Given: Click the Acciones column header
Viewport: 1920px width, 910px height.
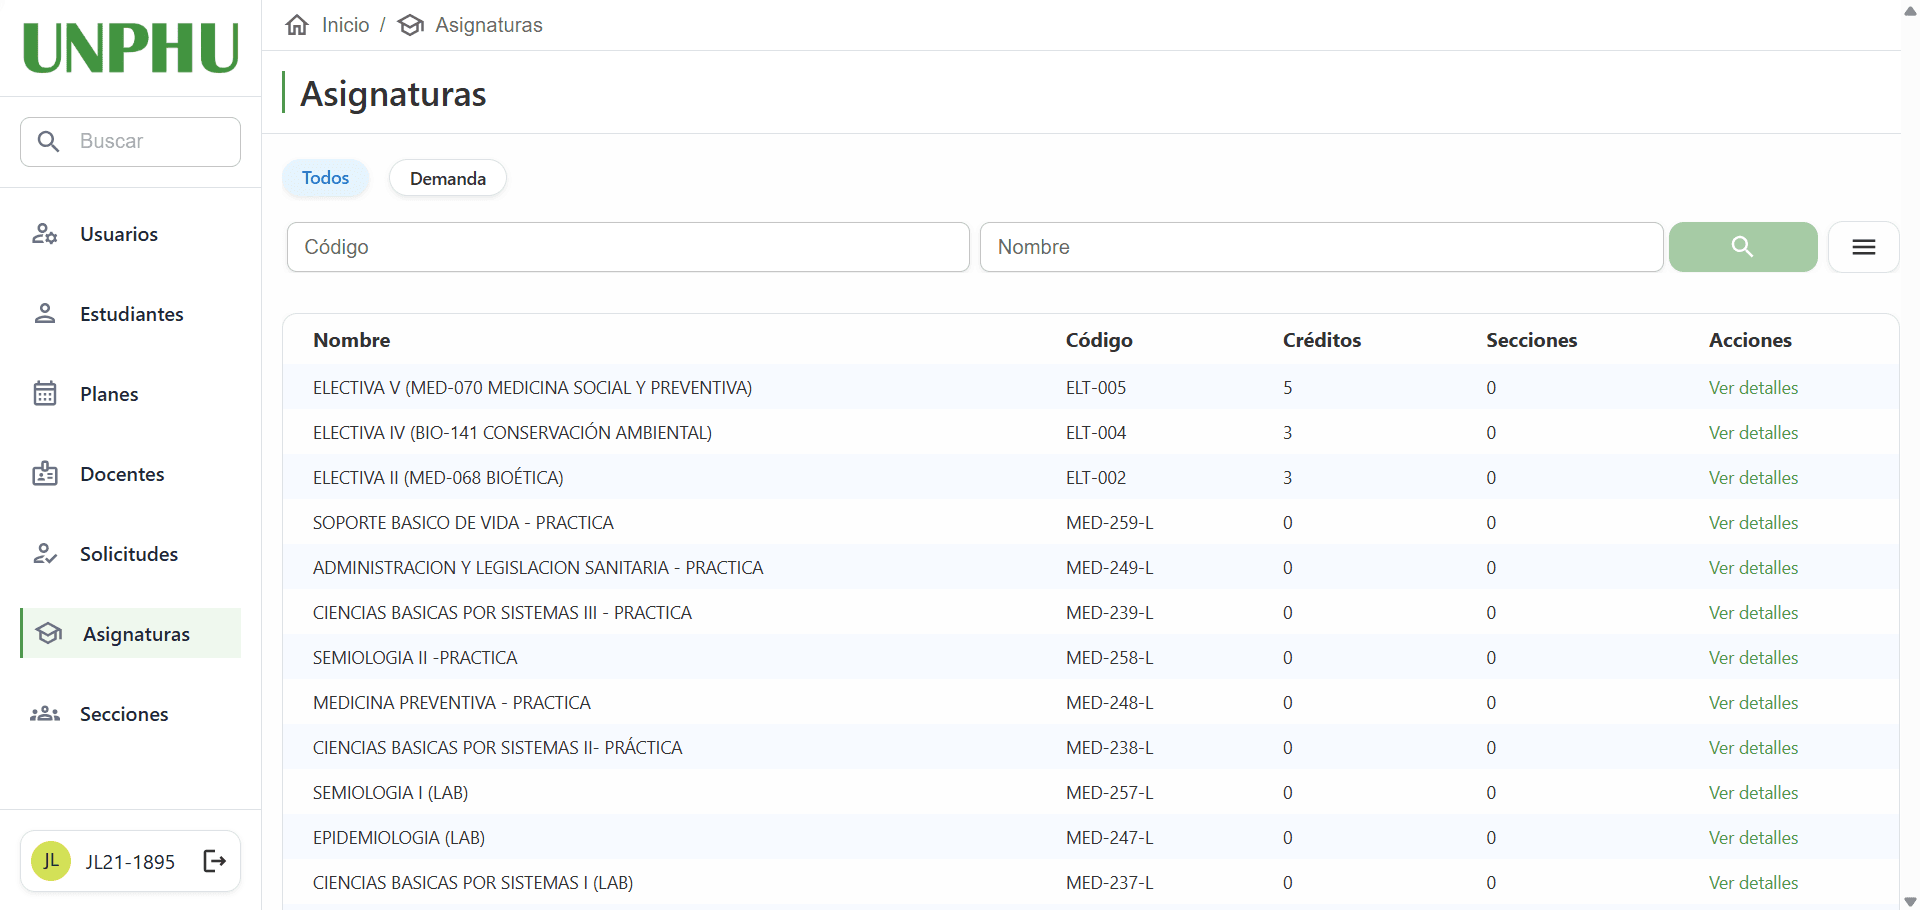Looking at the screenshot, I should (1750, 340).
